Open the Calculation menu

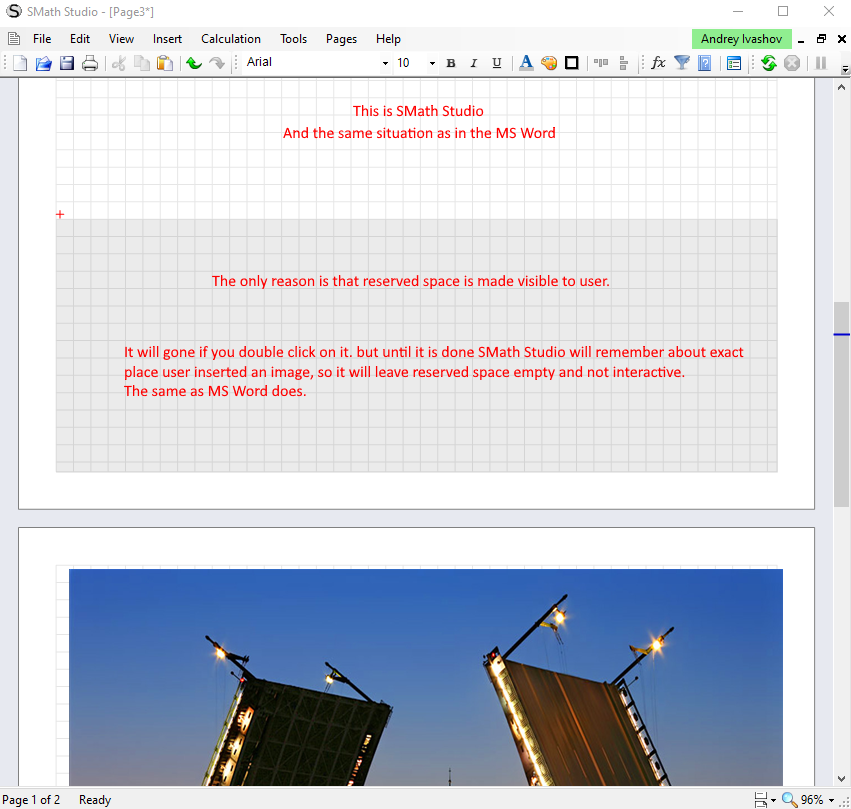tap(231, 39)
